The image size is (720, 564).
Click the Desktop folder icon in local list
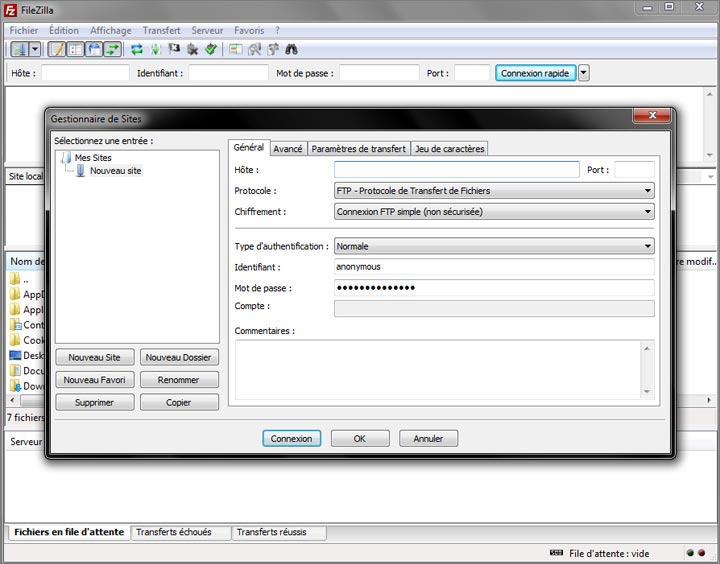click(15, 355)
